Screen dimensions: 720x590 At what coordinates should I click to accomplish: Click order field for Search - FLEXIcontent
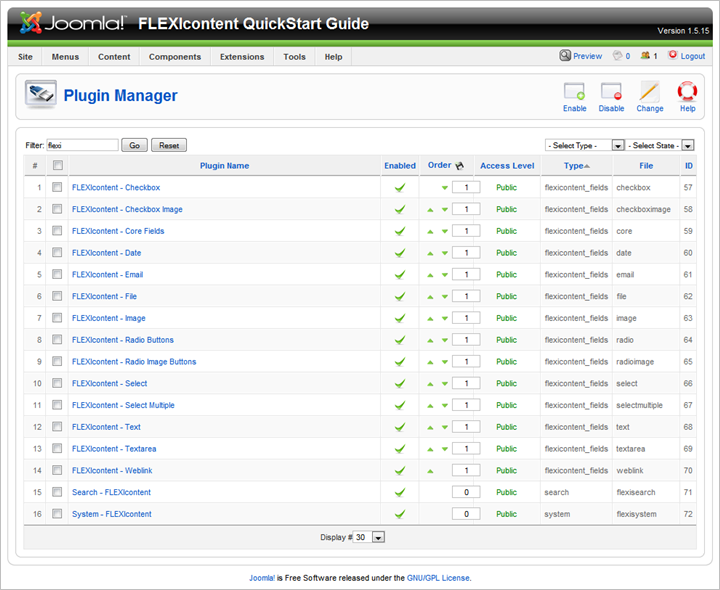466,492
